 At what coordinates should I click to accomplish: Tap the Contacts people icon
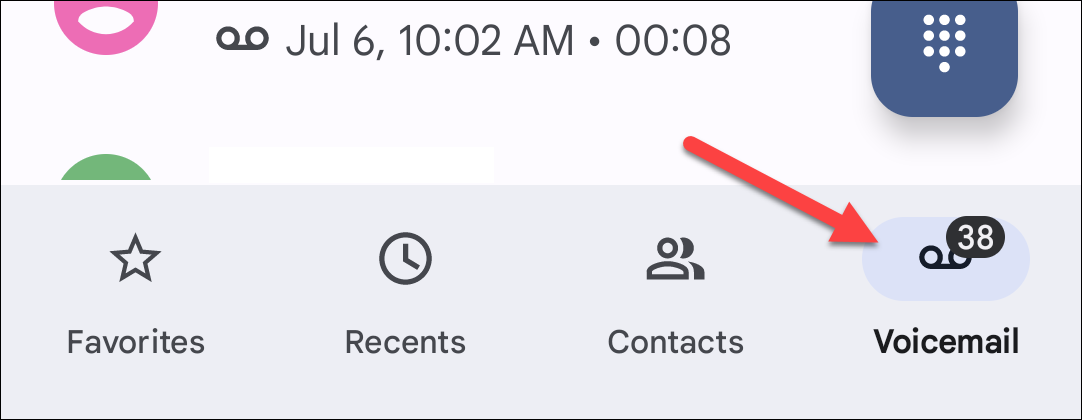click(x=675, y=259)
